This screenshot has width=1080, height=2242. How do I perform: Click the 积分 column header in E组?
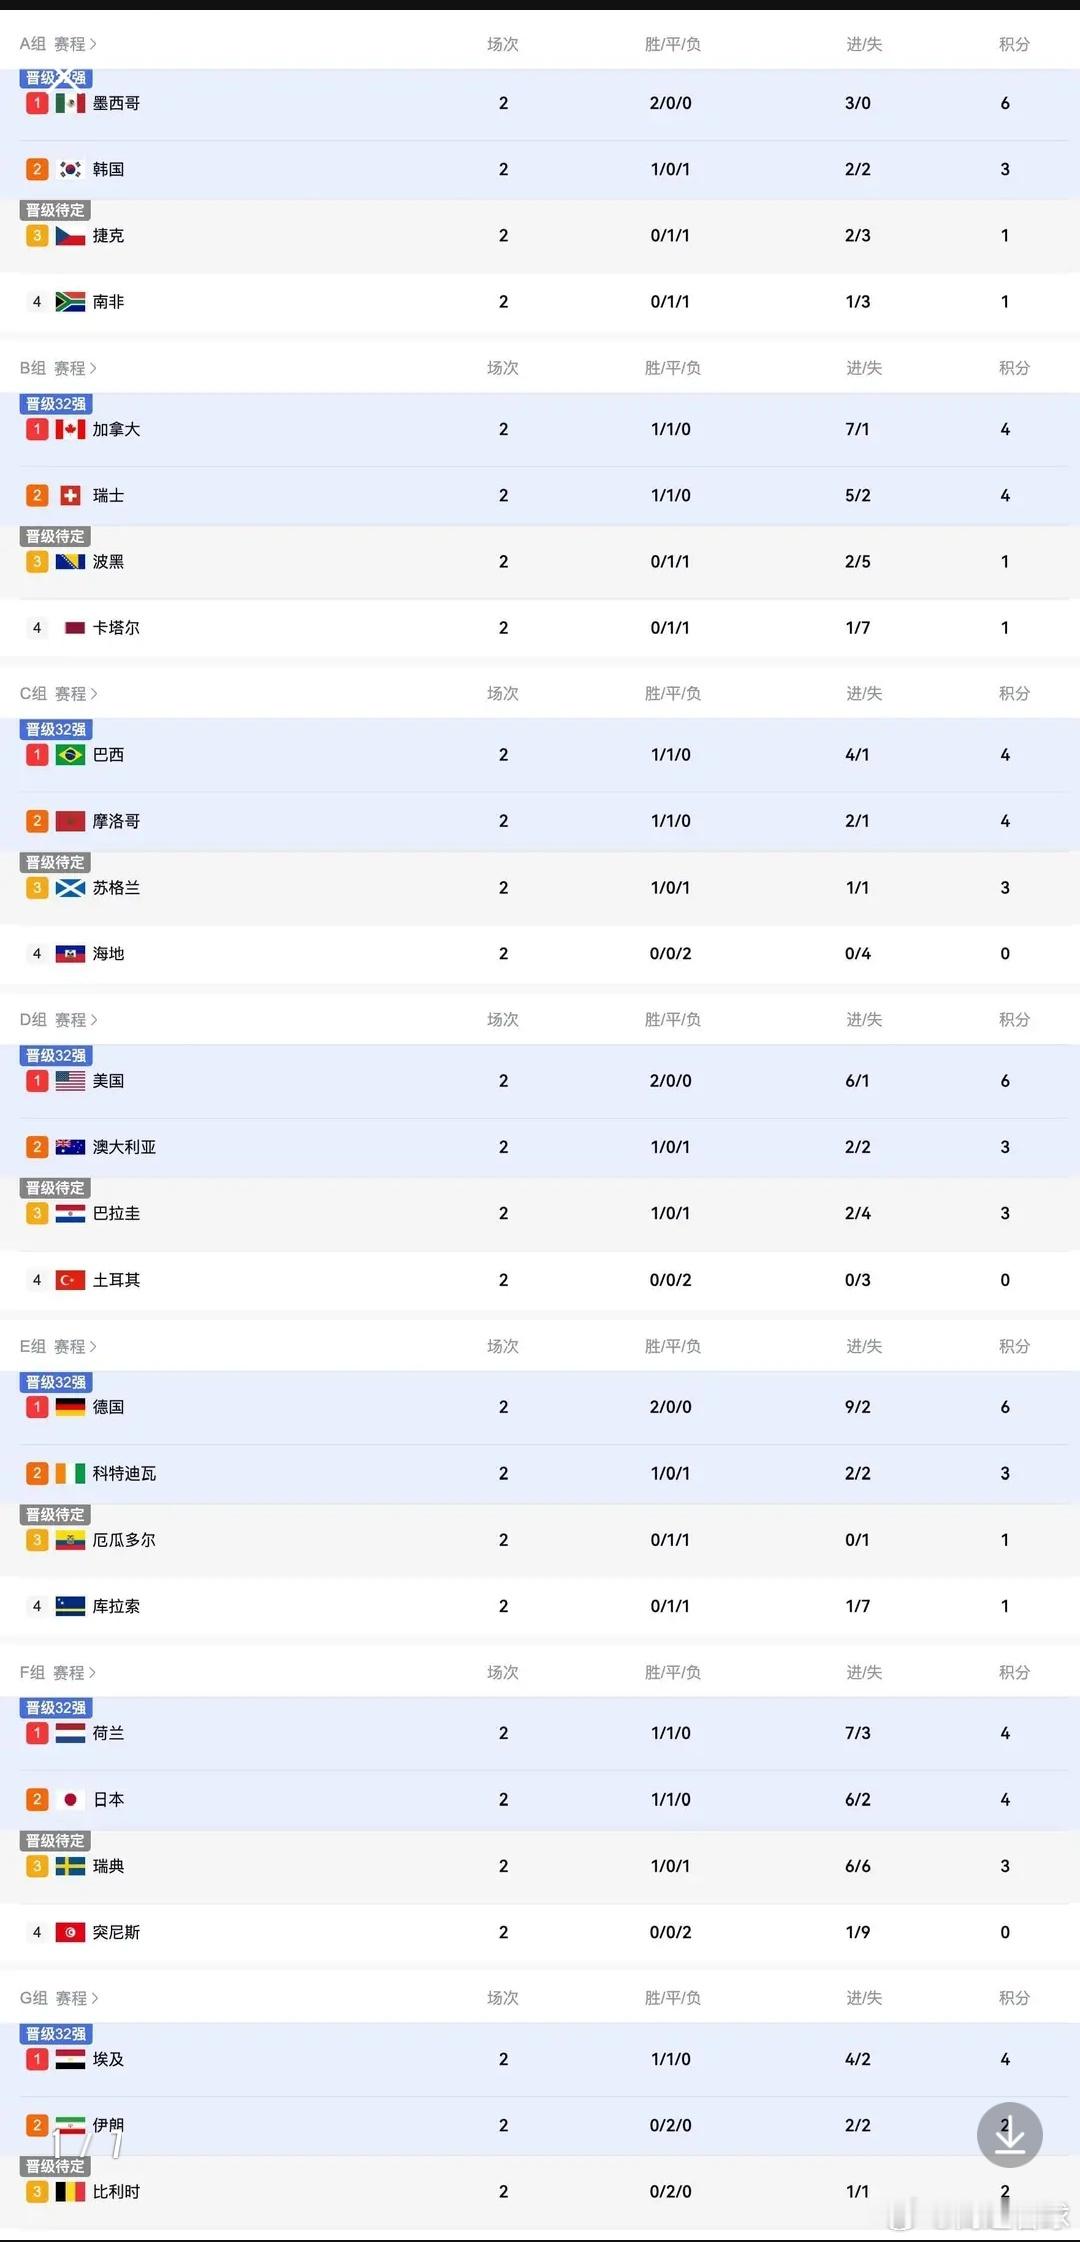coord(1014,1346)
